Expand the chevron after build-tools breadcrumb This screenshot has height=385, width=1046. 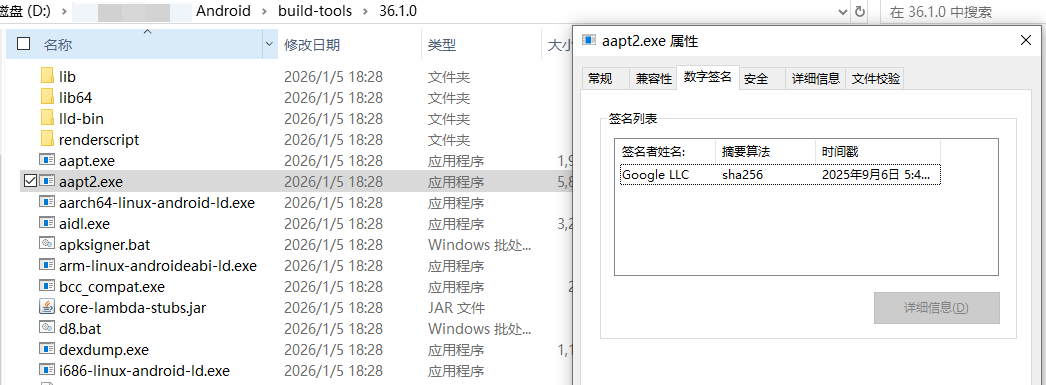366,11
